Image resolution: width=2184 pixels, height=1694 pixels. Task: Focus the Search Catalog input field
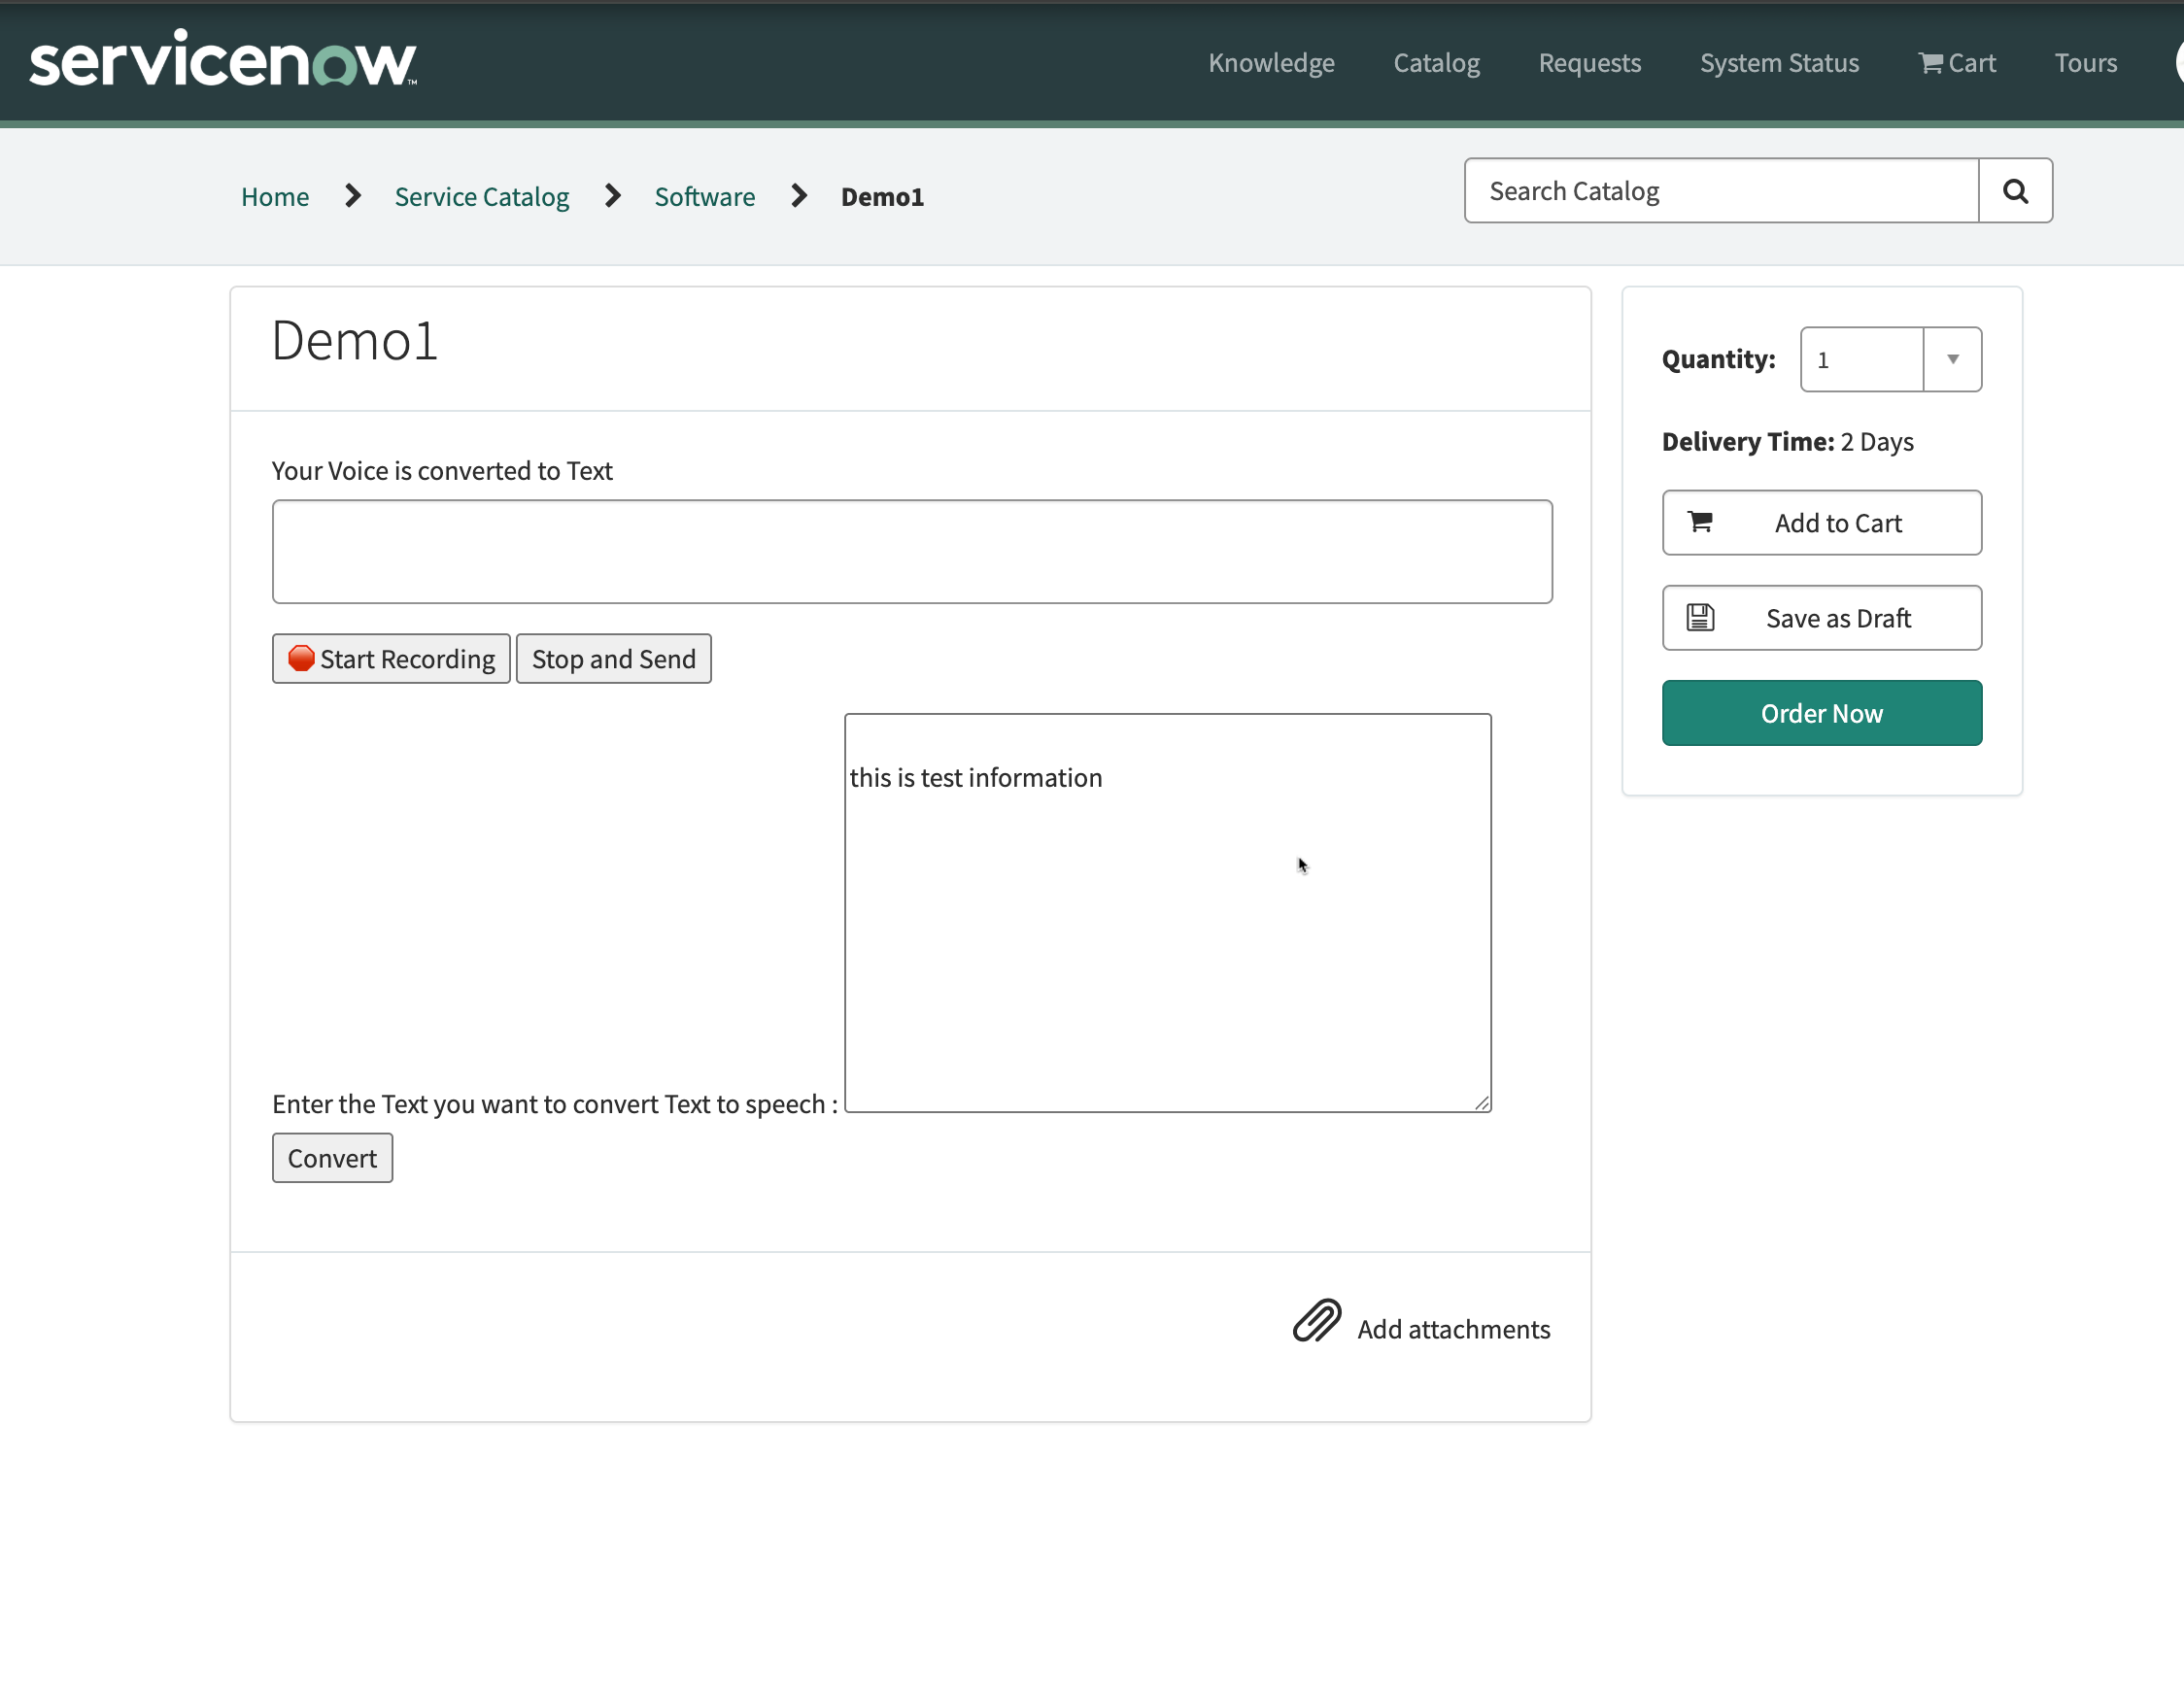pyautogui.click(x=1722, y=191)
